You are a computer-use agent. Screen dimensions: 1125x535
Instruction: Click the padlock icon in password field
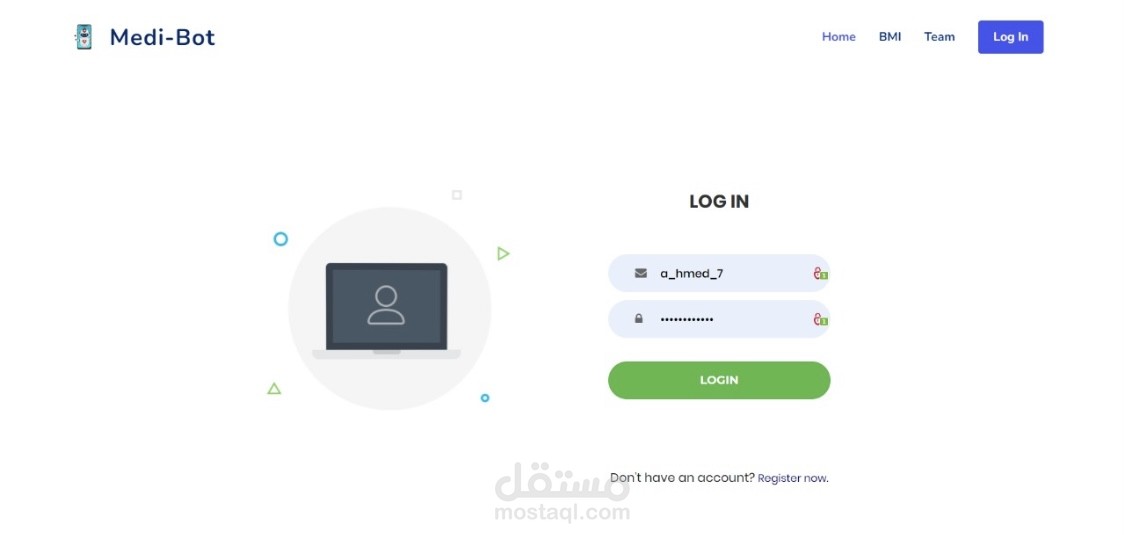click(639, 318)
